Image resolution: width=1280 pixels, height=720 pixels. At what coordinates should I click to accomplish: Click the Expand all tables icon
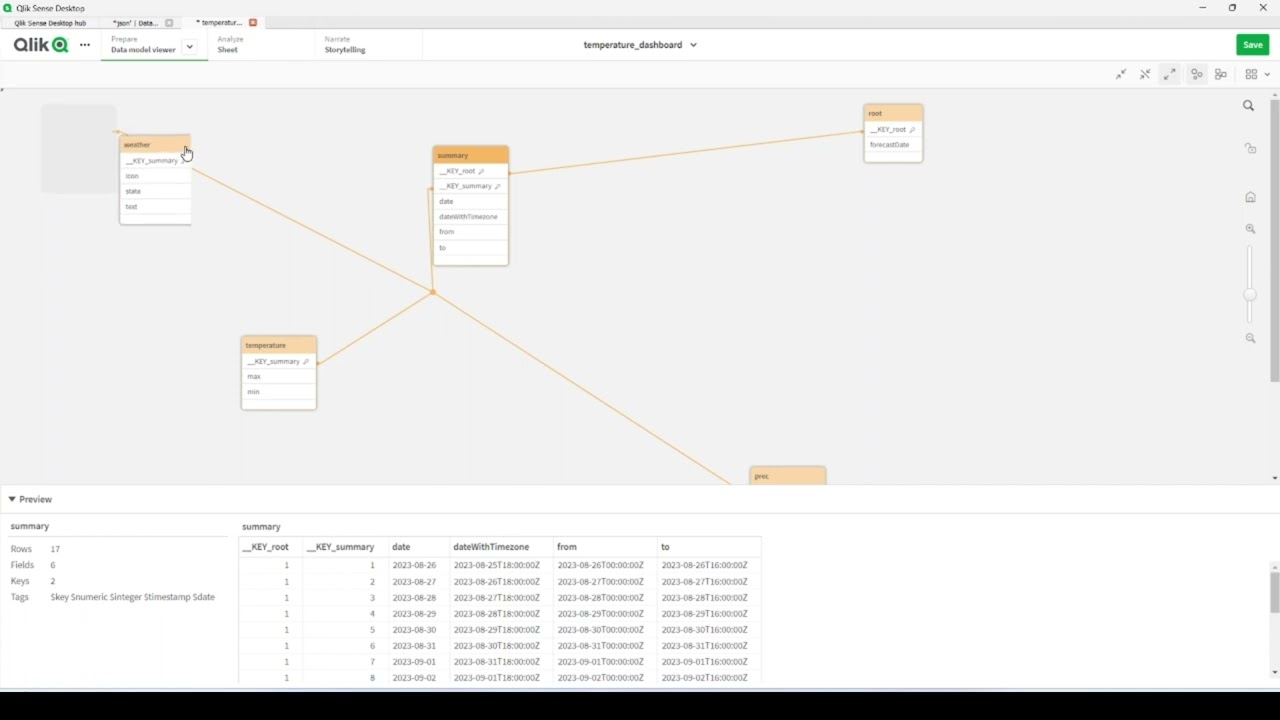point(1169,74)
